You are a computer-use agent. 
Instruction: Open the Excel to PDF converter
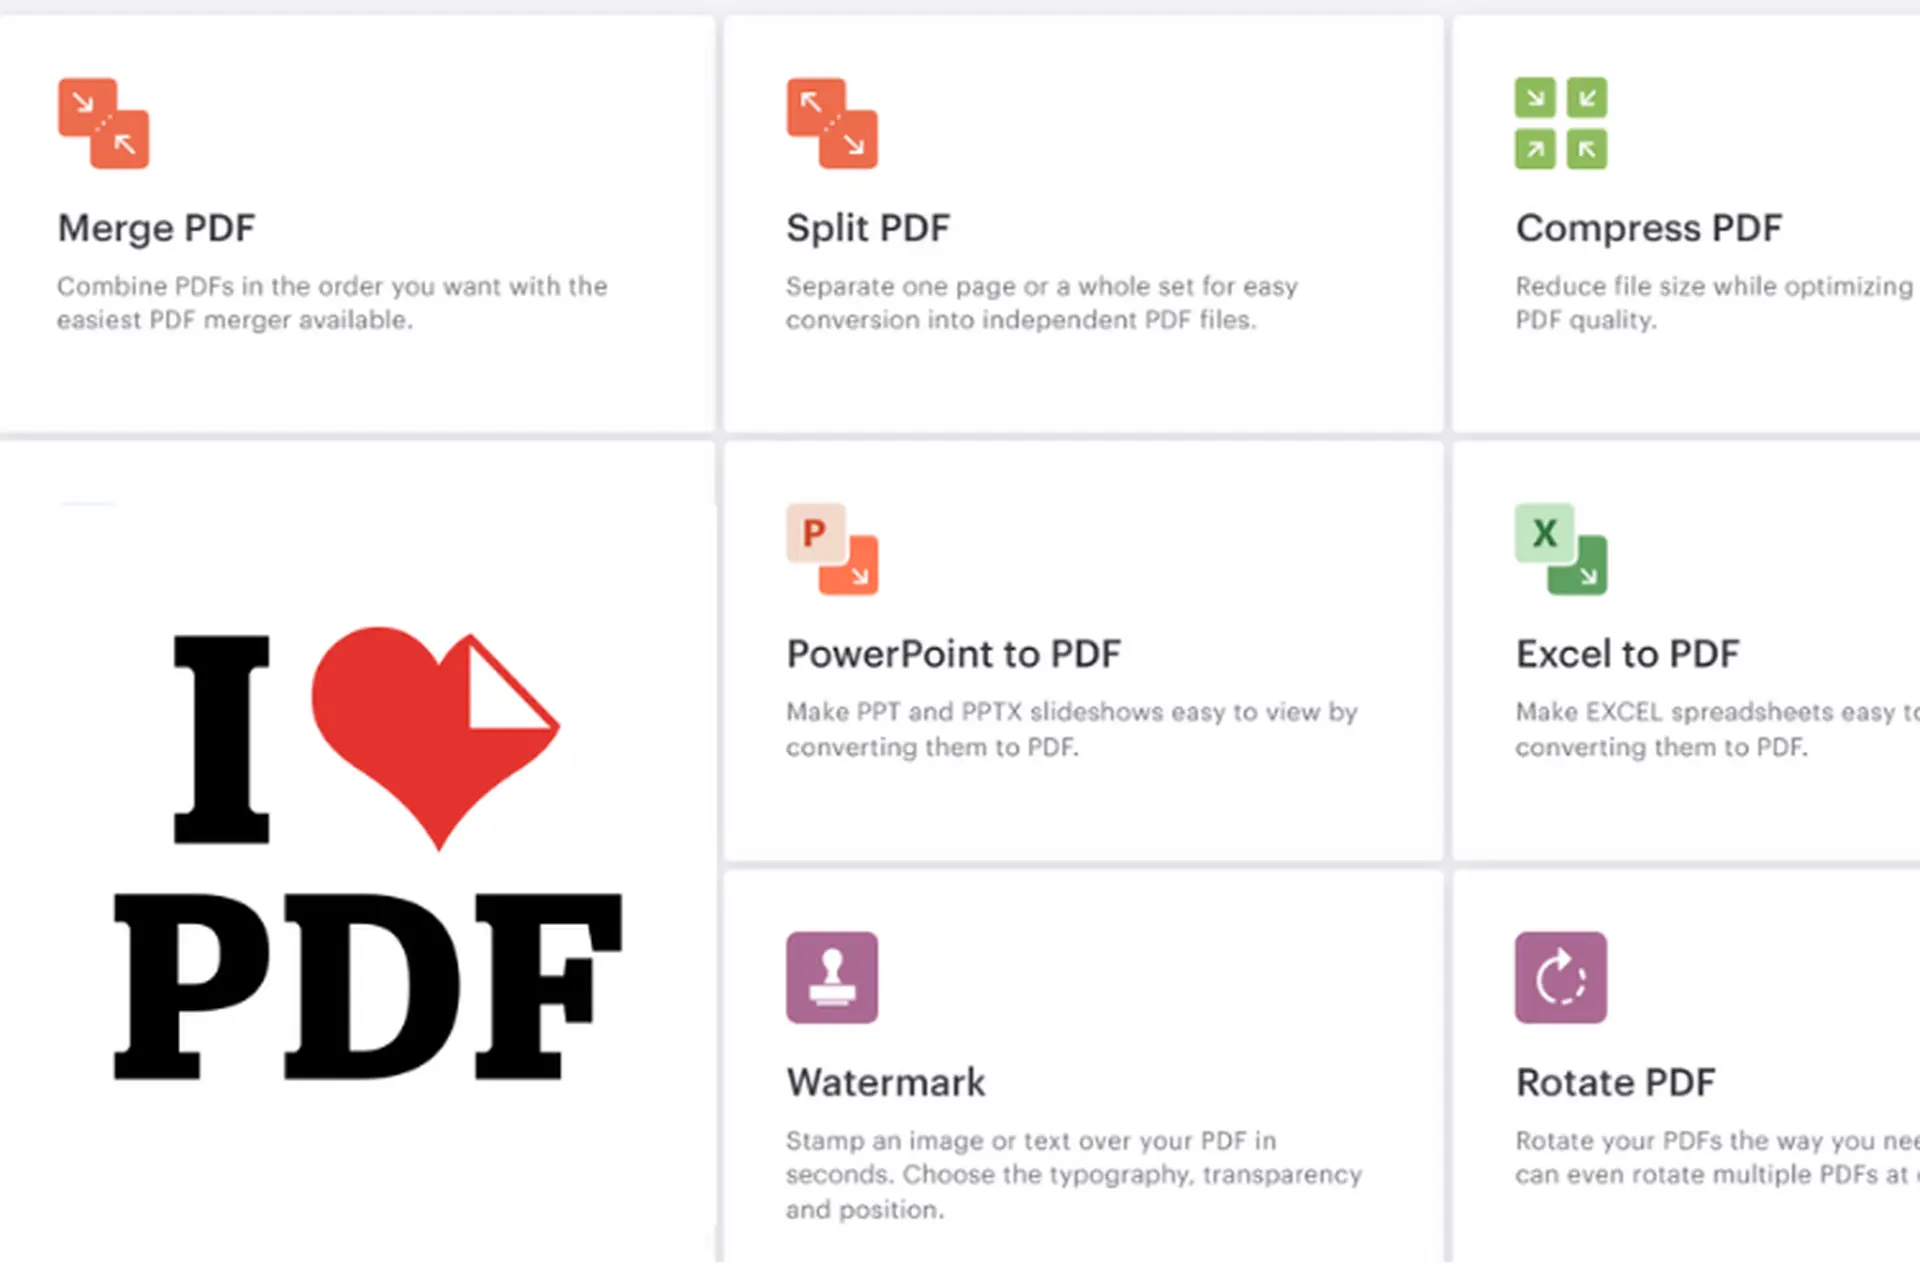1627,654
